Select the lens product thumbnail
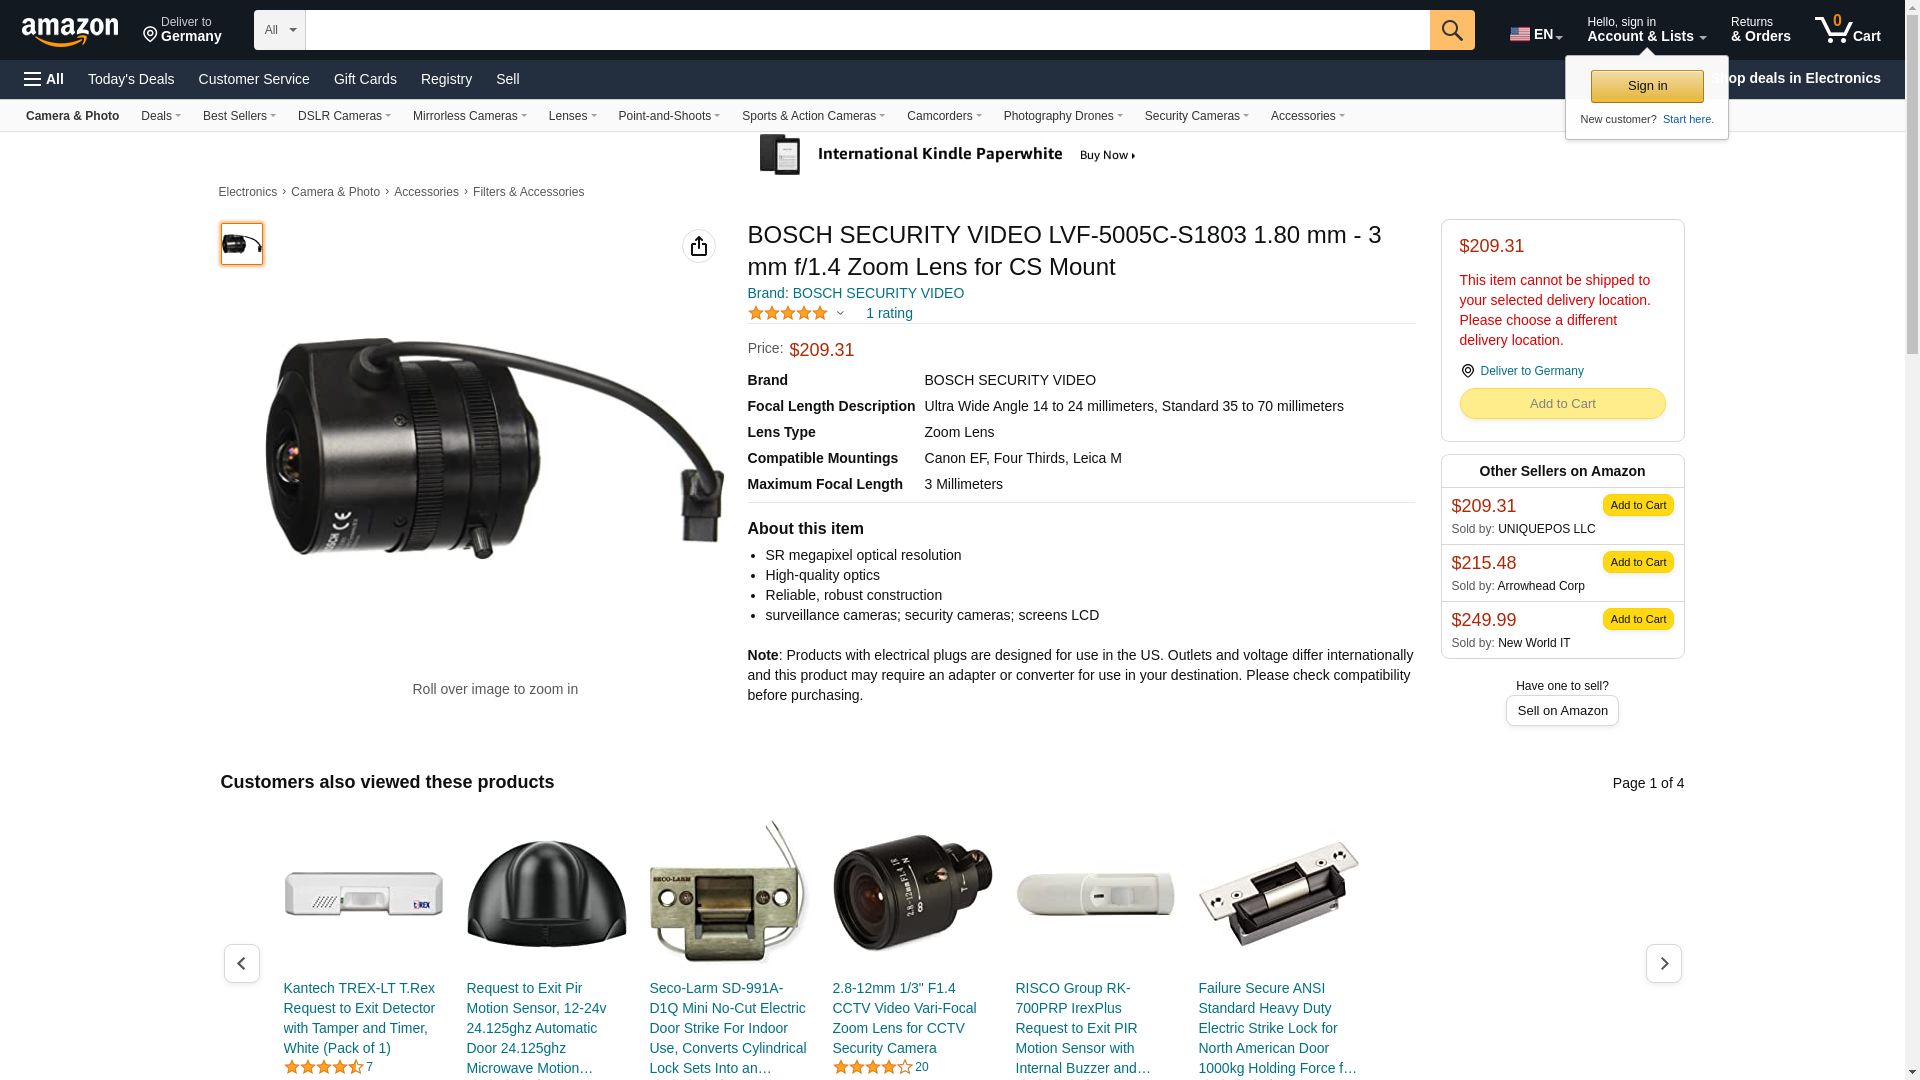Screen dimensions: 1920x1080 click(x=242, y=244)
